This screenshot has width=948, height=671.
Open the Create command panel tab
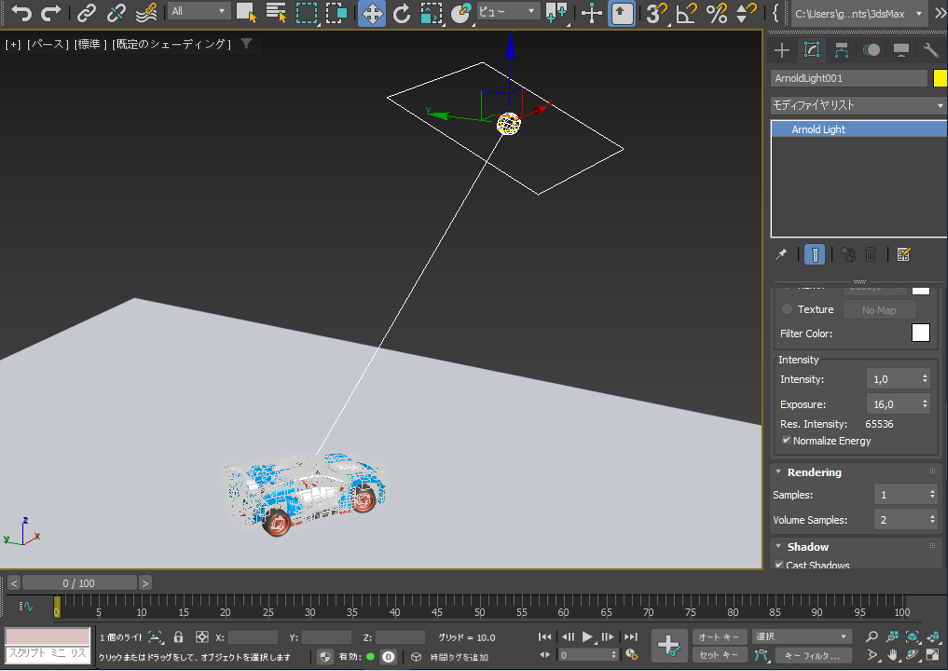[x=782, y=50]
